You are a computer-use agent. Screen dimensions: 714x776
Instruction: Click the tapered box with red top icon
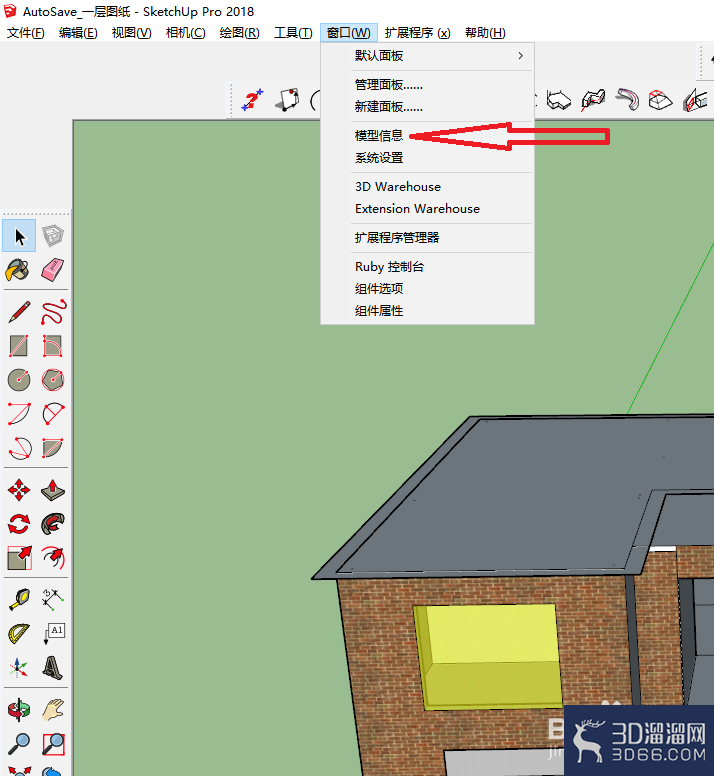(x=661, y=99)
